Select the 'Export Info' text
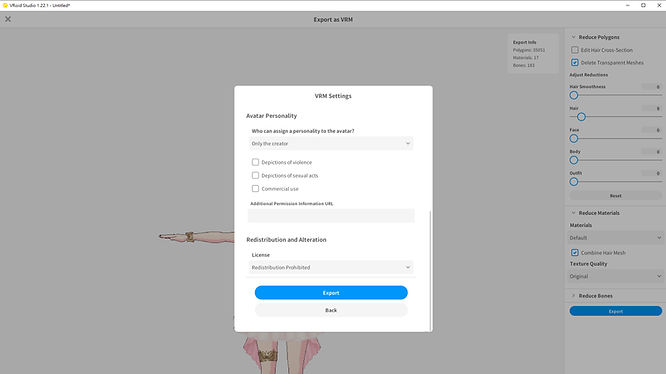The image size is (666, 374). click(x=525, y=42)
